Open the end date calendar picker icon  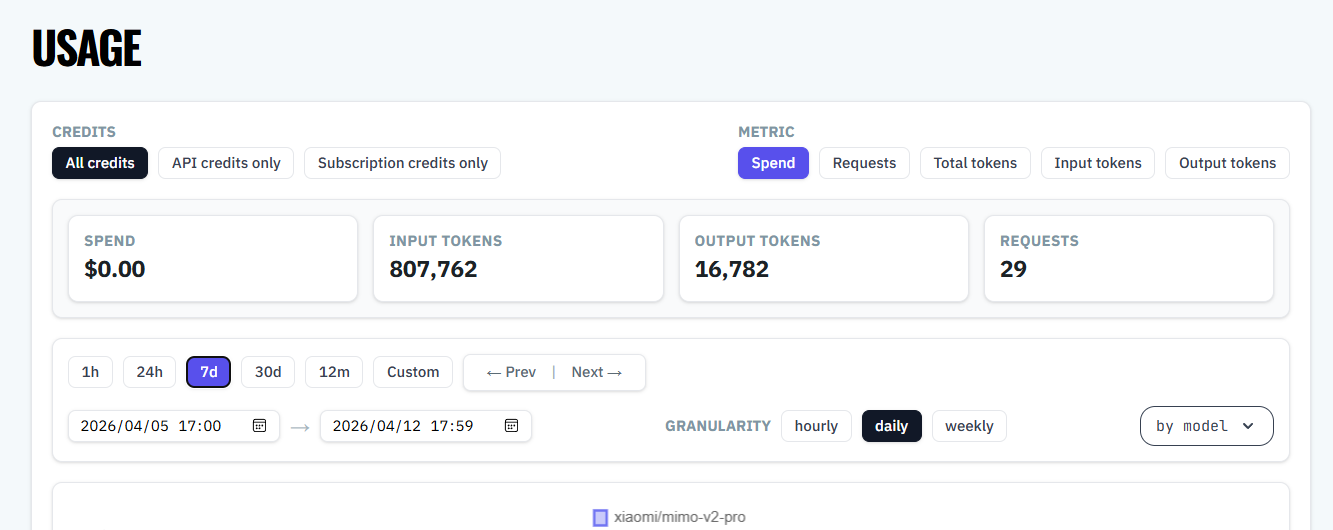(511, 426)
